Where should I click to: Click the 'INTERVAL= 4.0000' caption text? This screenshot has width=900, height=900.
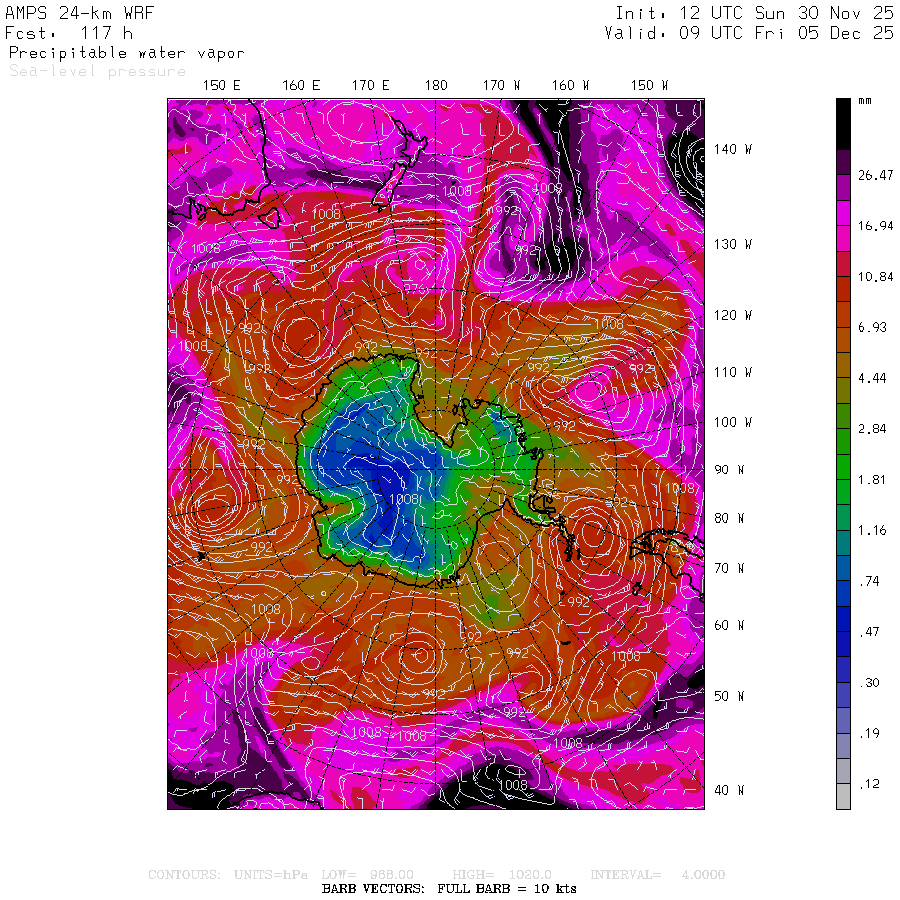tap(658, 875)
